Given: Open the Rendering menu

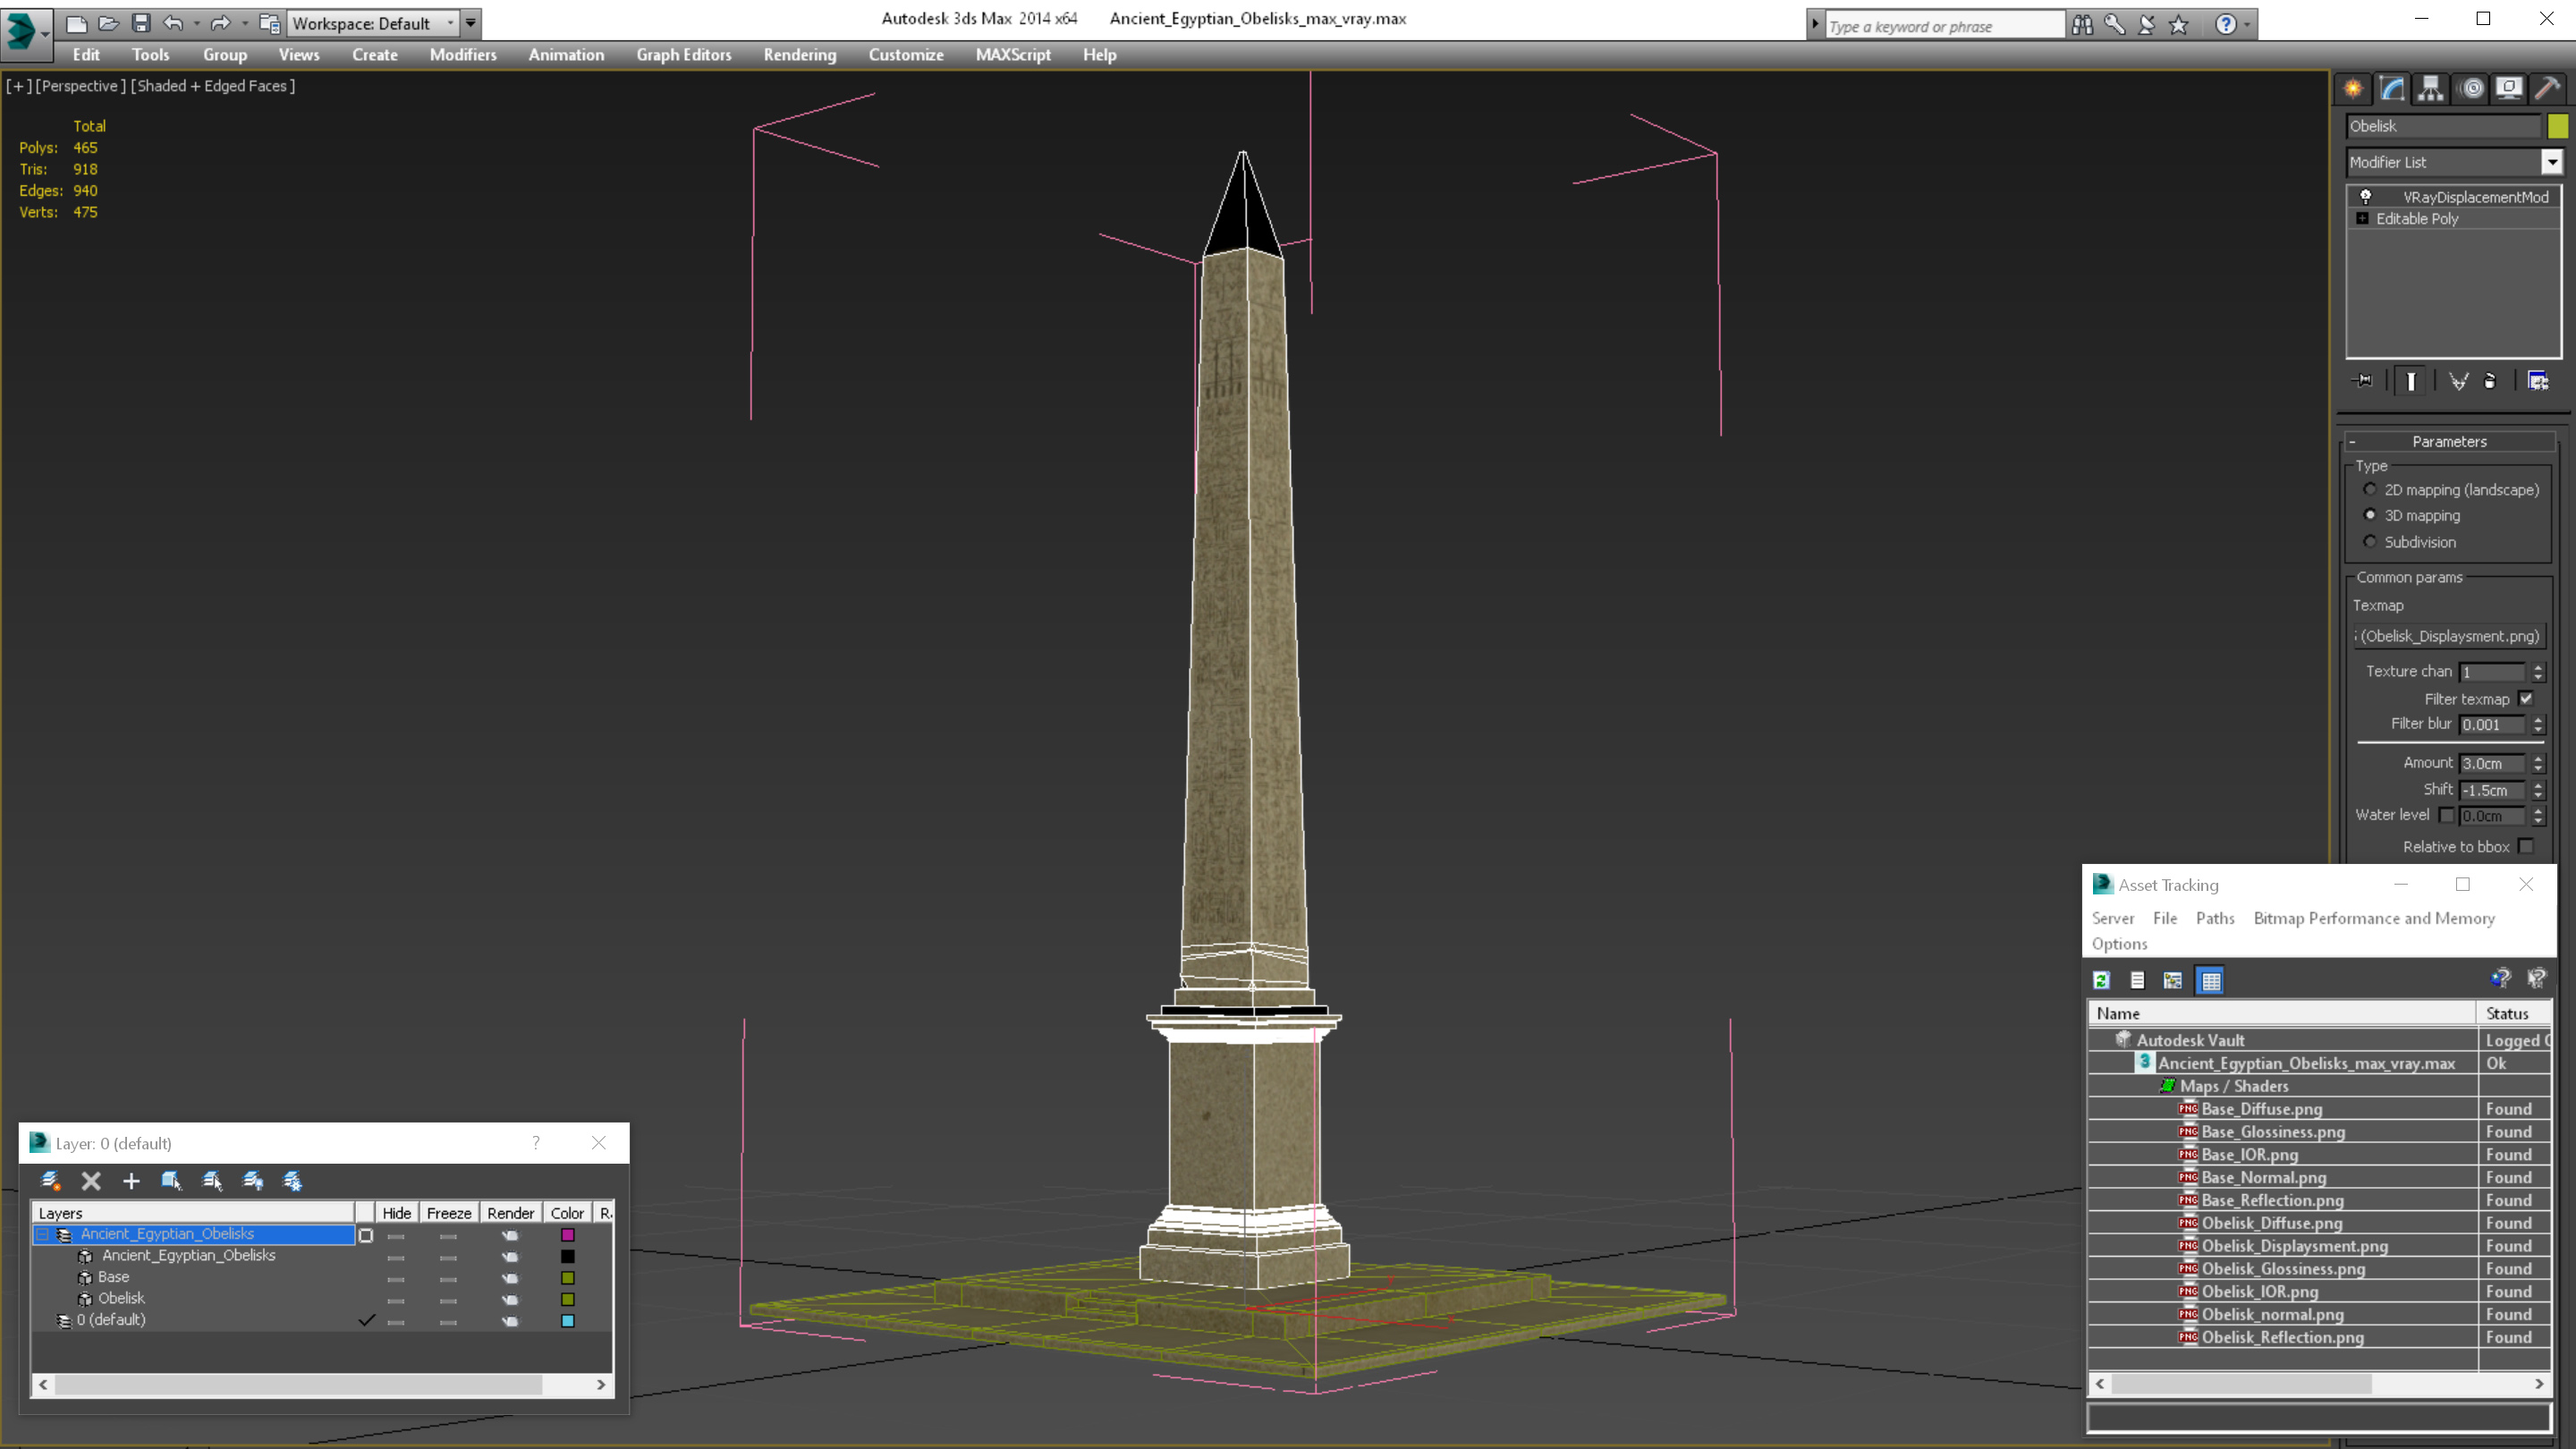Looking at the screenshot, I should pyautogui.click(x=799, y=55).
